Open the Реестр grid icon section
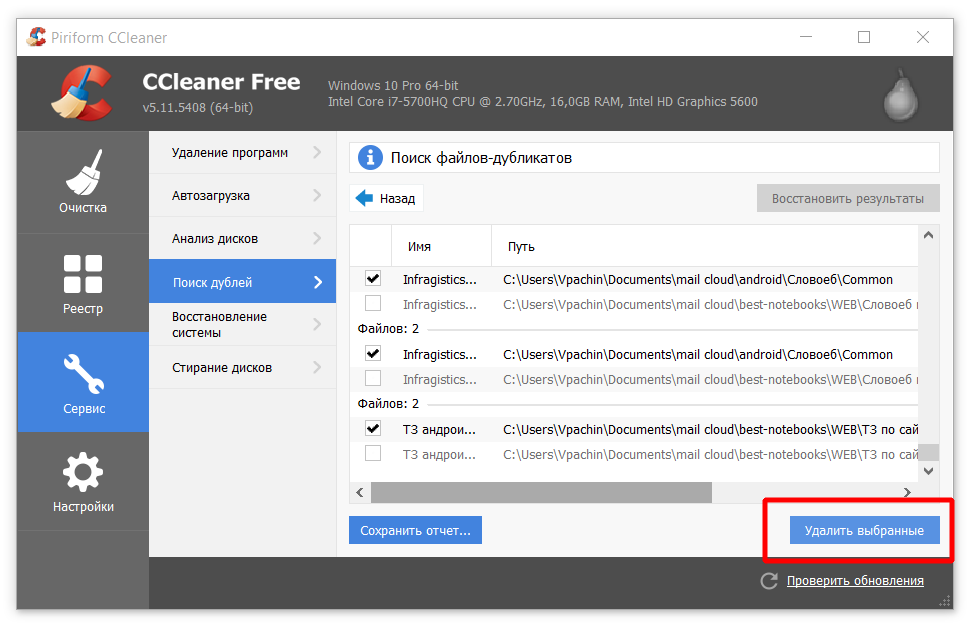The height and width of the screenshot is (632, 969). coord(83,274)
